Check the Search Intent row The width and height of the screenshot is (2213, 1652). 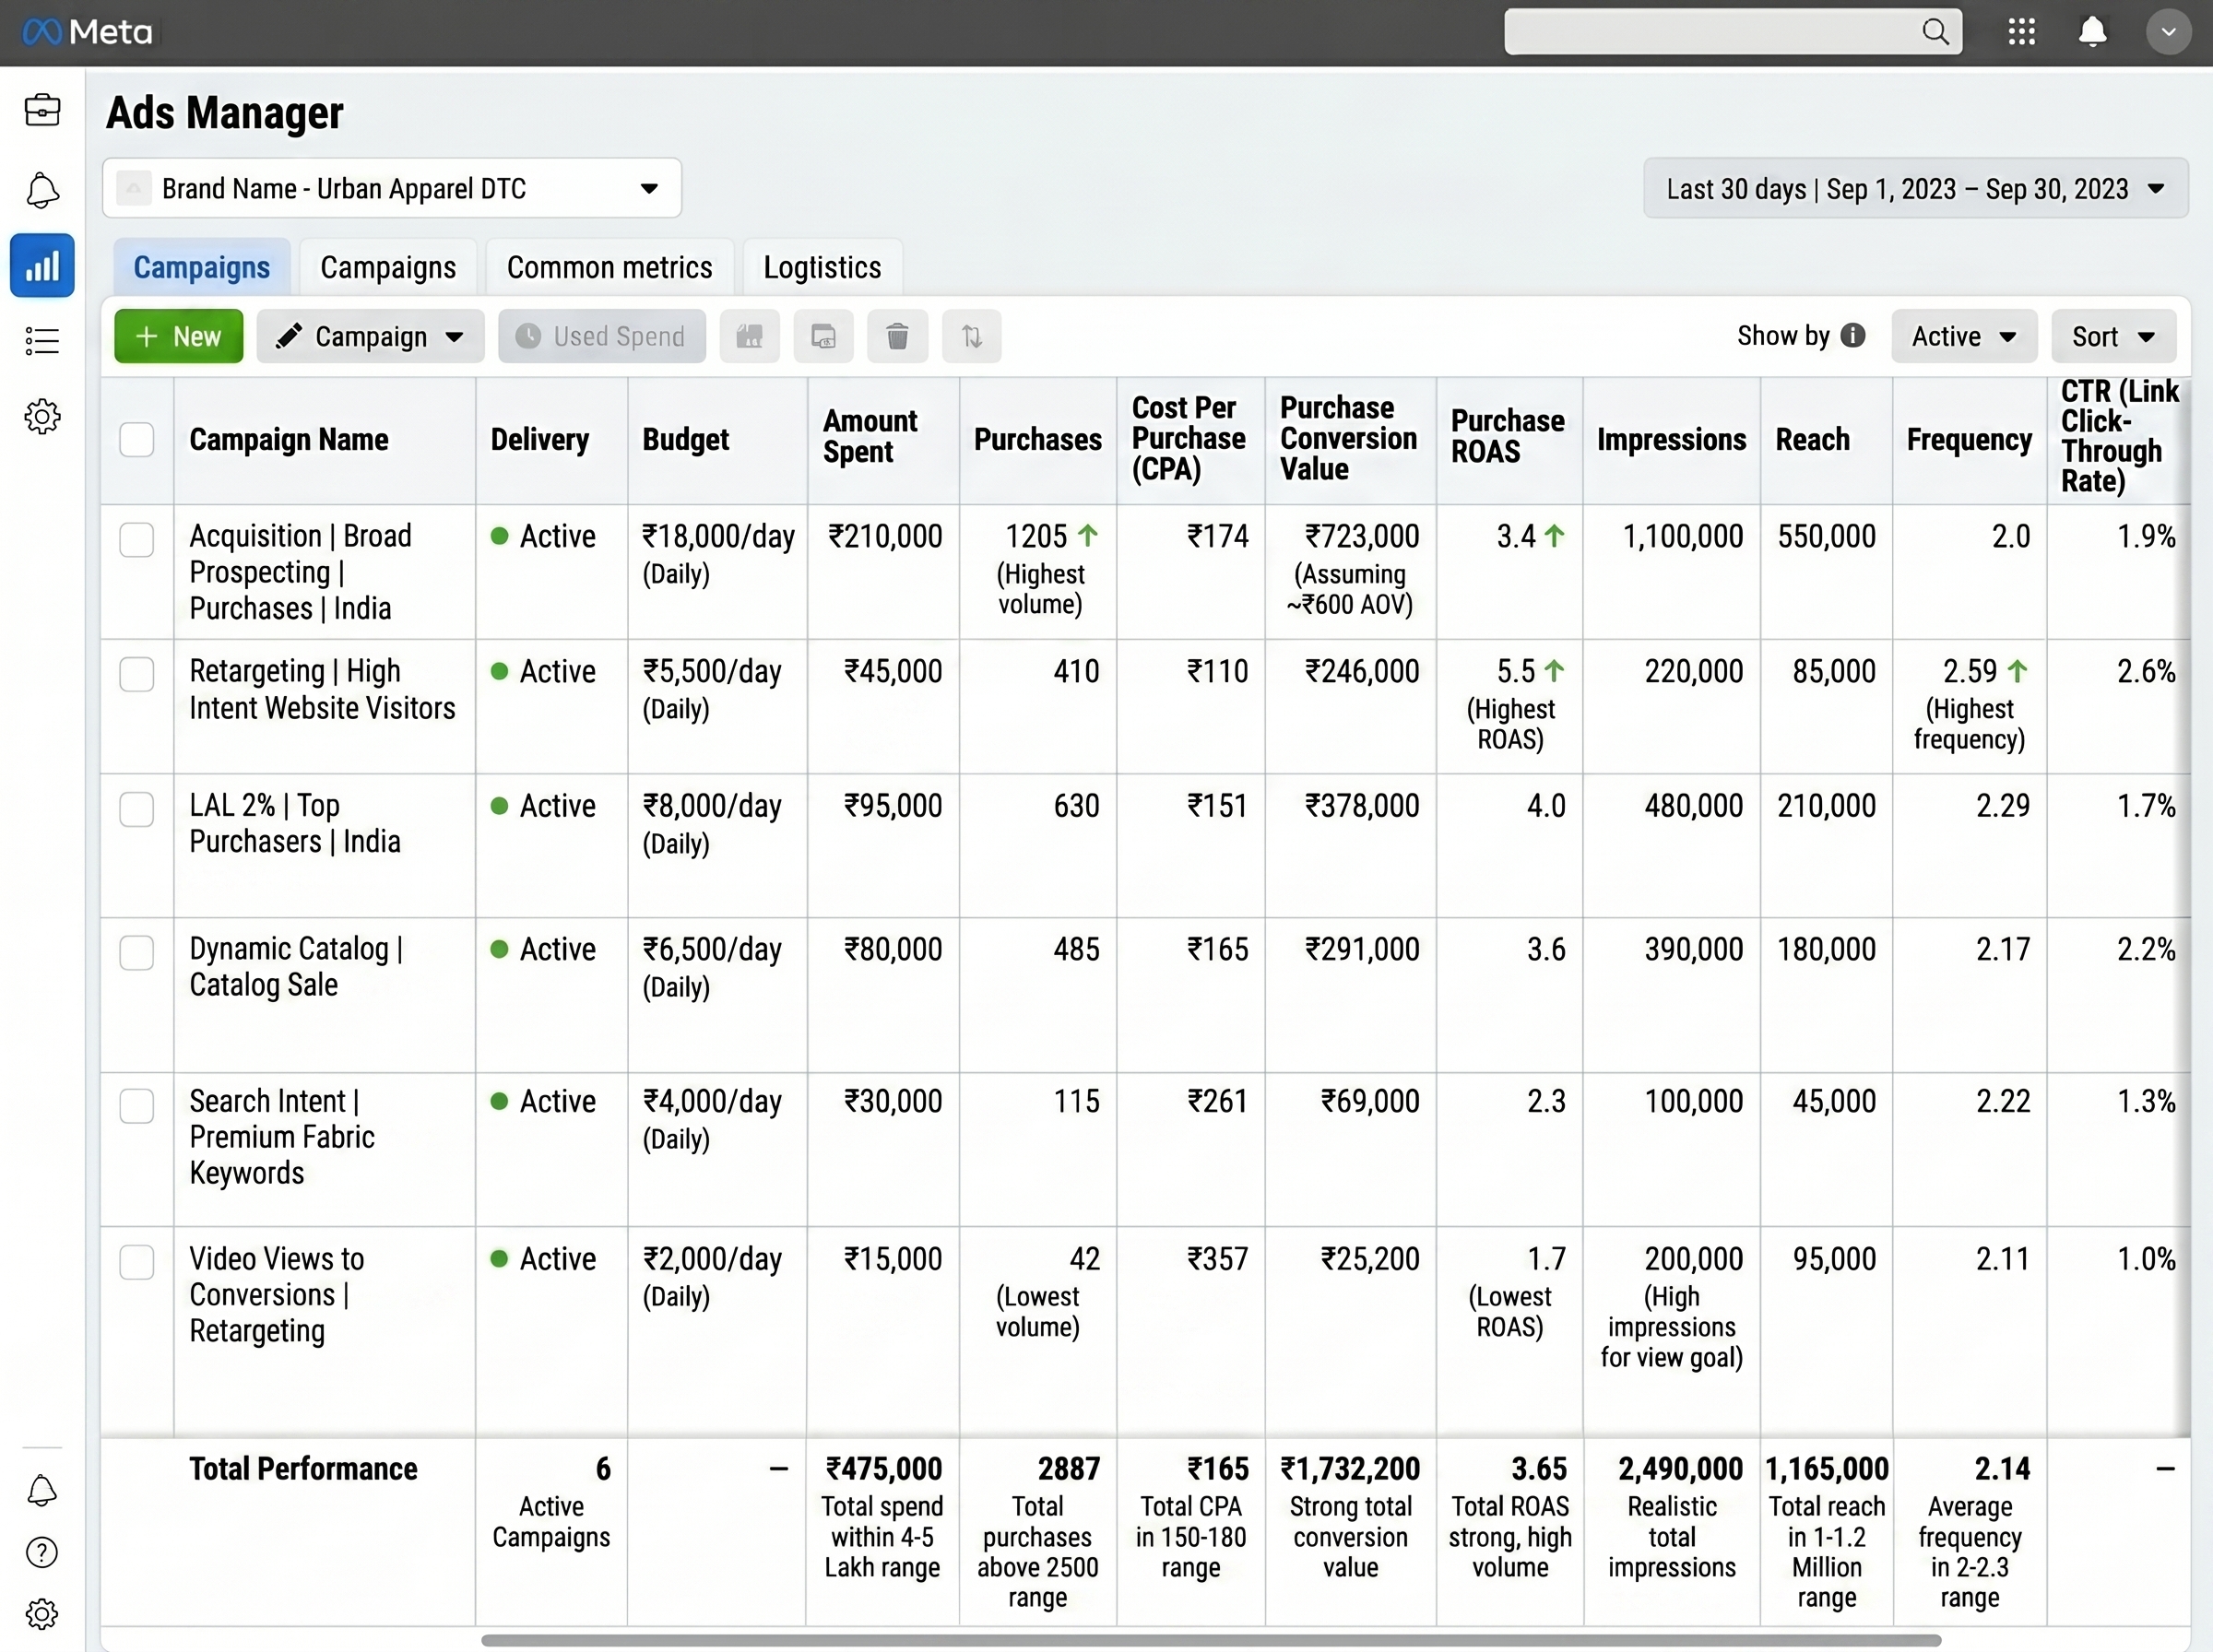(x=137, y=1106)
